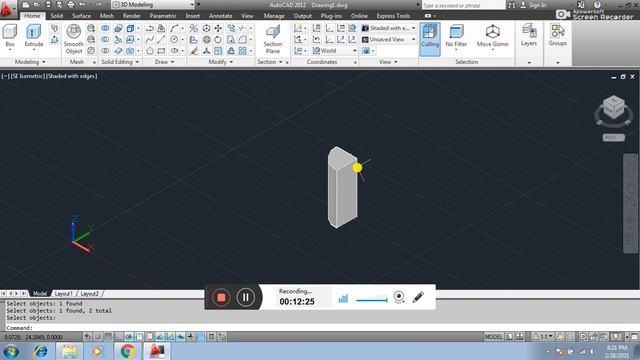Open Google Chrome from the taskbar

tap(127, 351)
